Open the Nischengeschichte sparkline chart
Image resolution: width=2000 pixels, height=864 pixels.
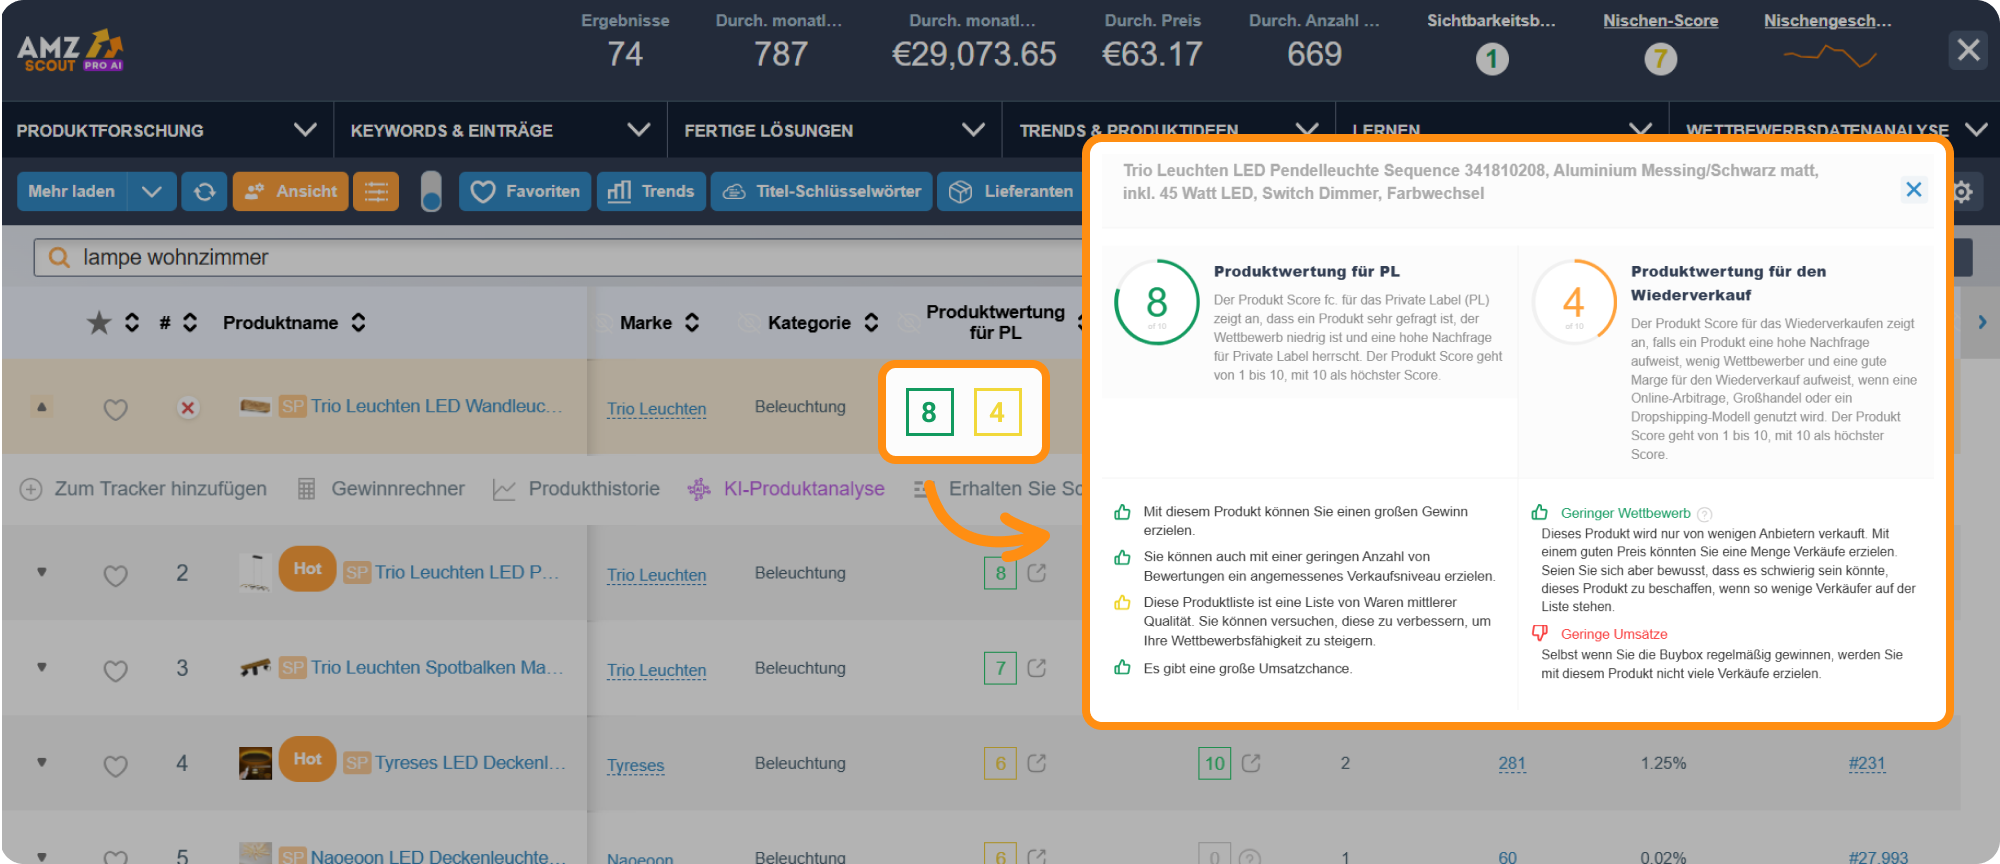pos(1829,57)
